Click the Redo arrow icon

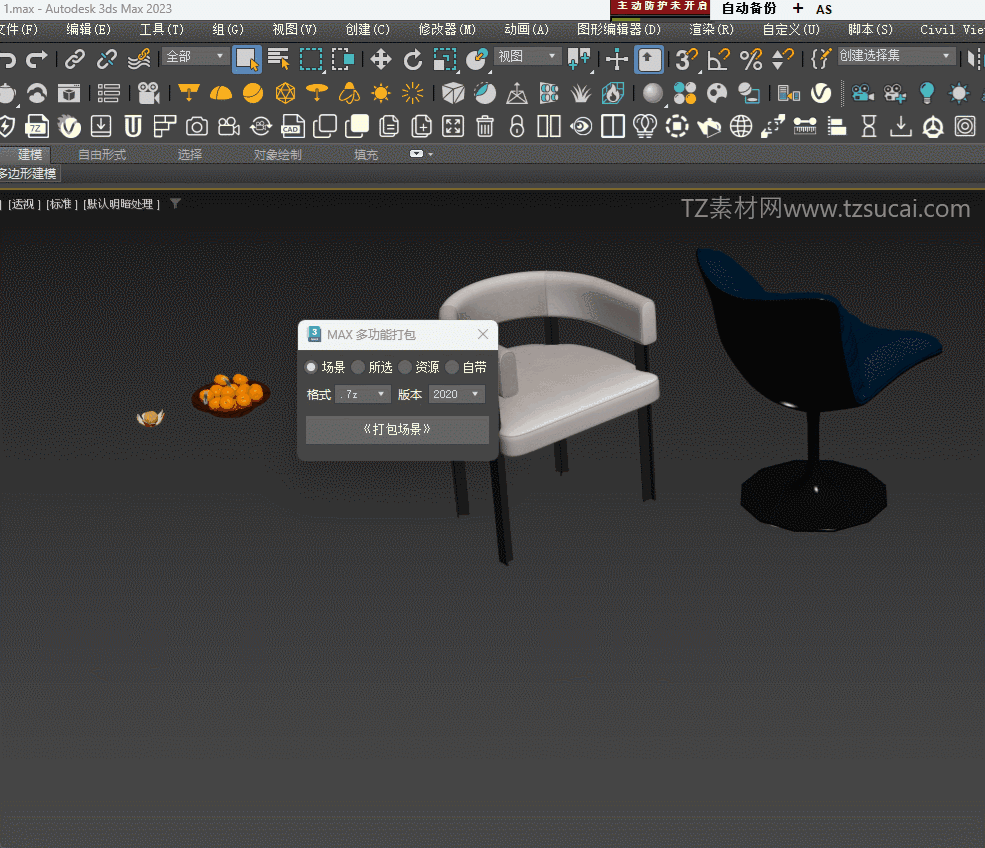(x=37, y=60)
